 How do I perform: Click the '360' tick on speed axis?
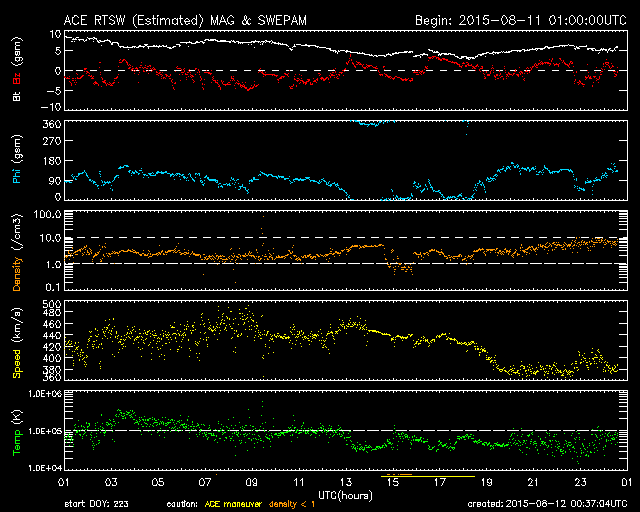coord(52,376)
